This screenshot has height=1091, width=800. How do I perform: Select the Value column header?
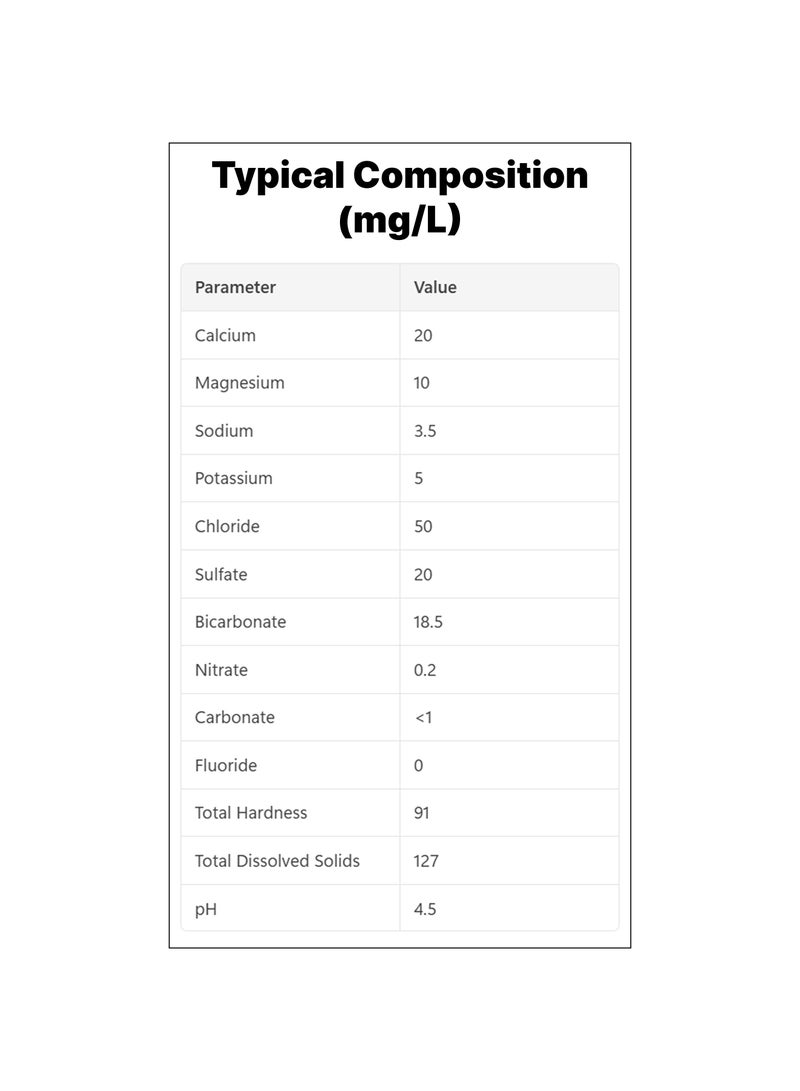pos(435,287)
